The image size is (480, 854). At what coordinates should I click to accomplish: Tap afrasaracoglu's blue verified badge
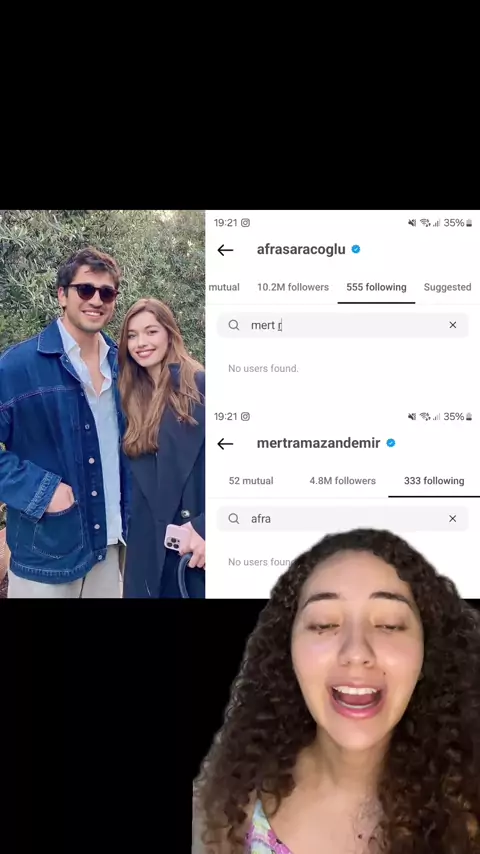[356, 249]
